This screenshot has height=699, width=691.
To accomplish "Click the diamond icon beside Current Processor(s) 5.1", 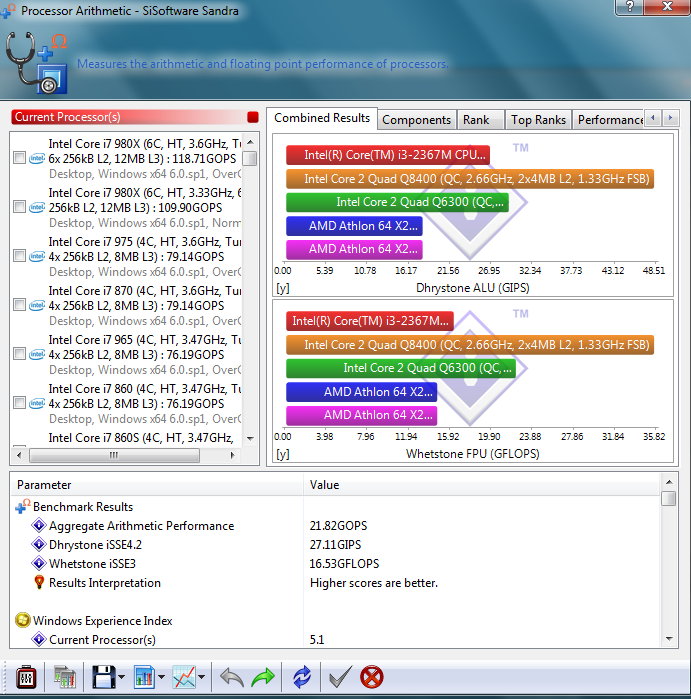I will click(39, 639).
